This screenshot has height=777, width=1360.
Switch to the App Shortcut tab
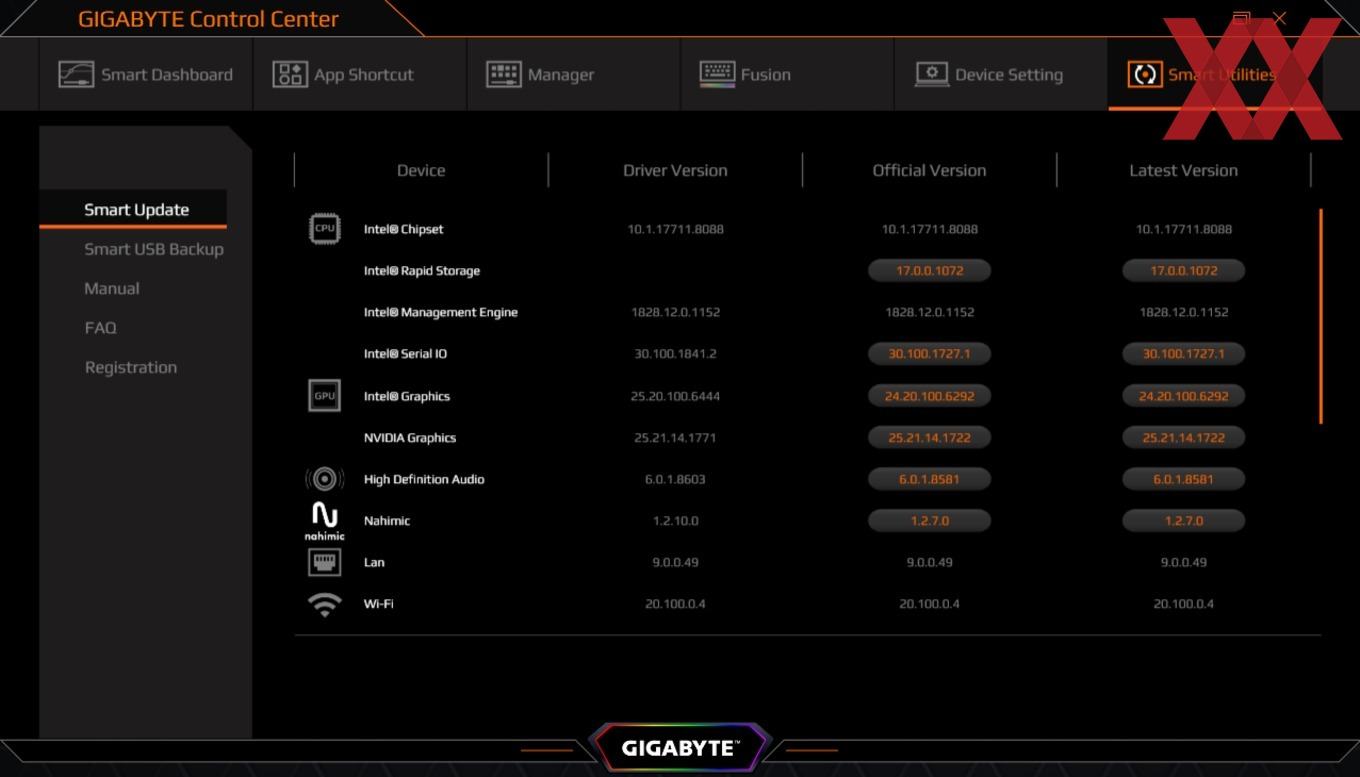[360, 75]
